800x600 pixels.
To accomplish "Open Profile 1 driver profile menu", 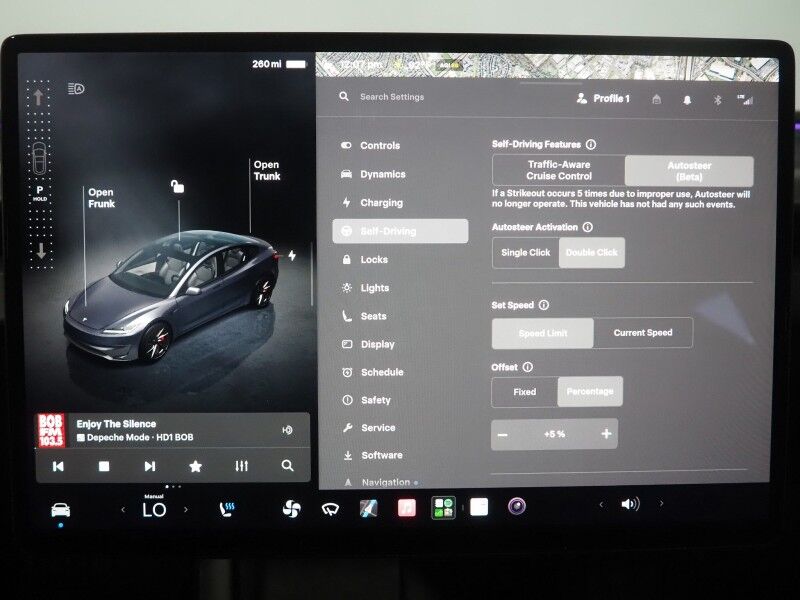I will point(603,98).
